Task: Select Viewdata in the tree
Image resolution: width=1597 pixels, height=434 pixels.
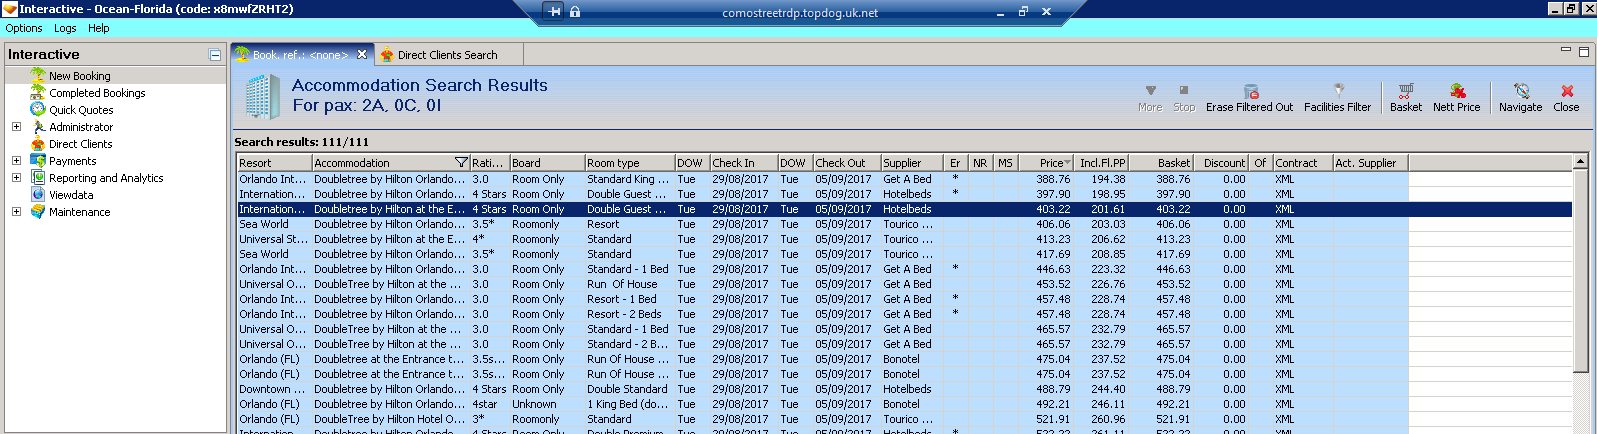Action: (71, 195)
